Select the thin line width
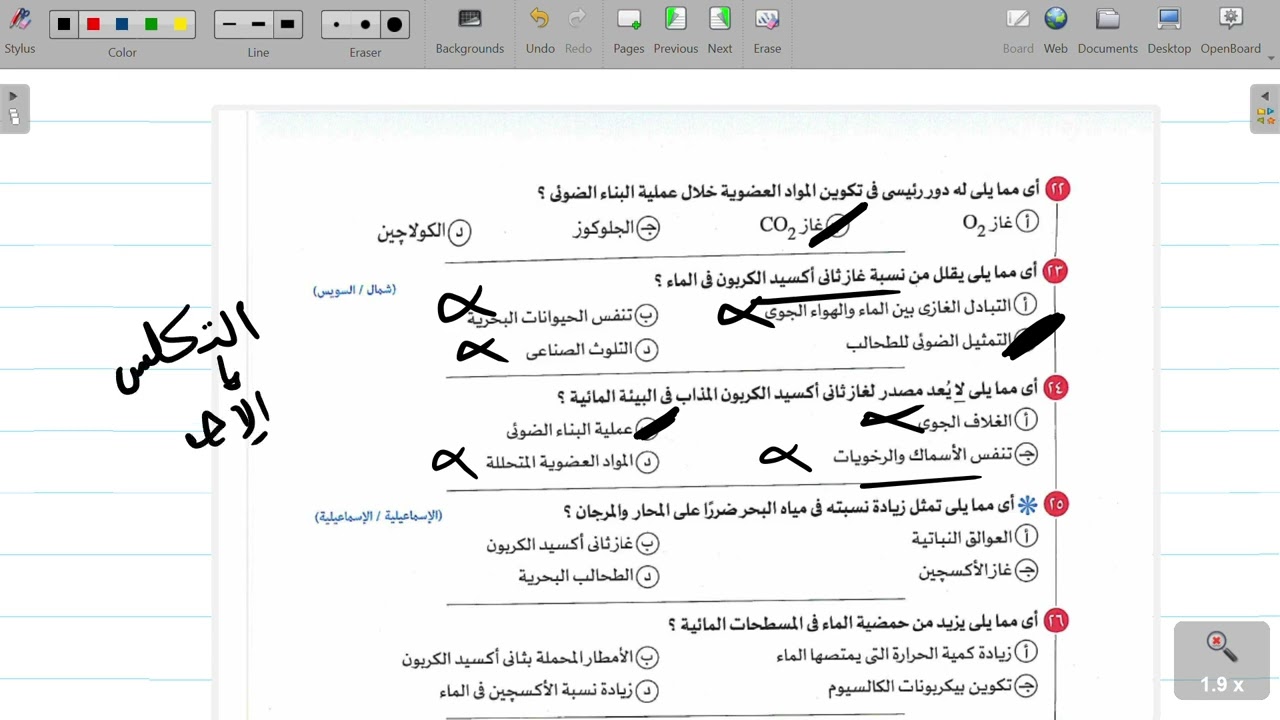This screenshot has width=1280, height=720. (230, 24)
